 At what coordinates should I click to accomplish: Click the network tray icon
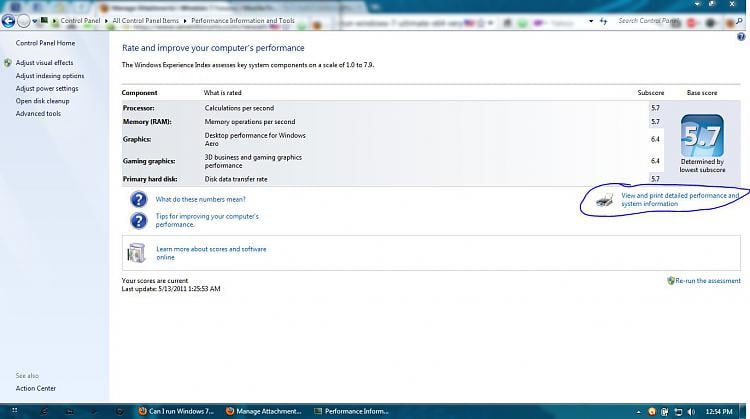[x=678, y=411]
